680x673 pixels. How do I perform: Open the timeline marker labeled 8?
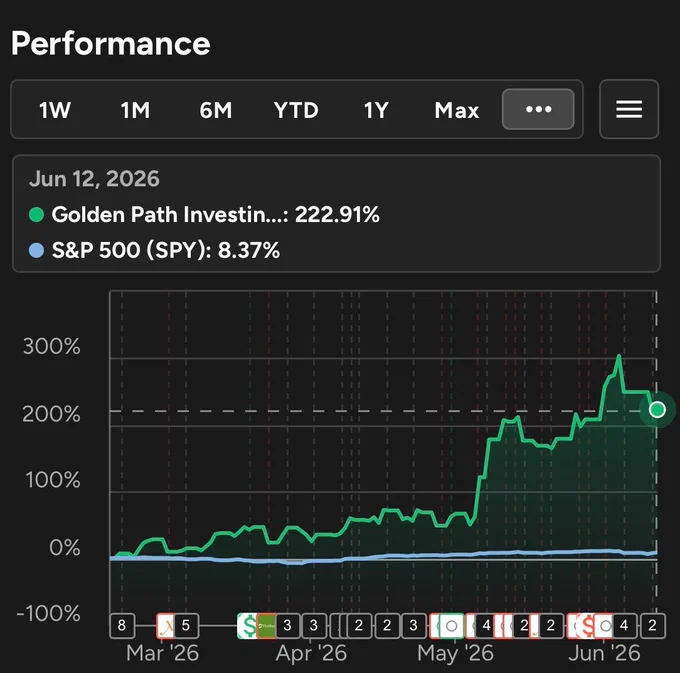coord(122,625)
